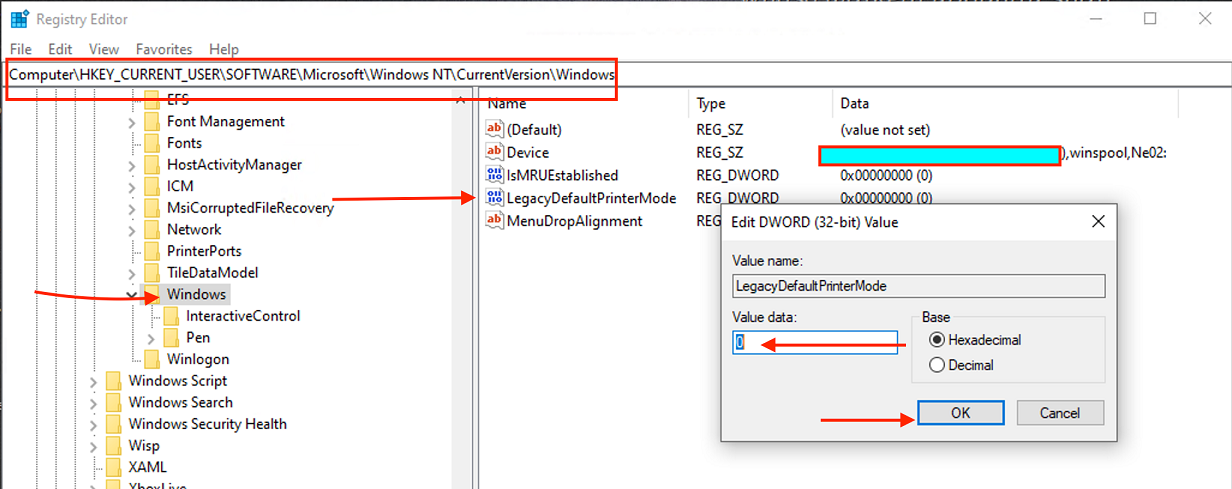Expand the ICM key
The width and height of the screenshot is (1232, 489).
[x=132, y=186]
